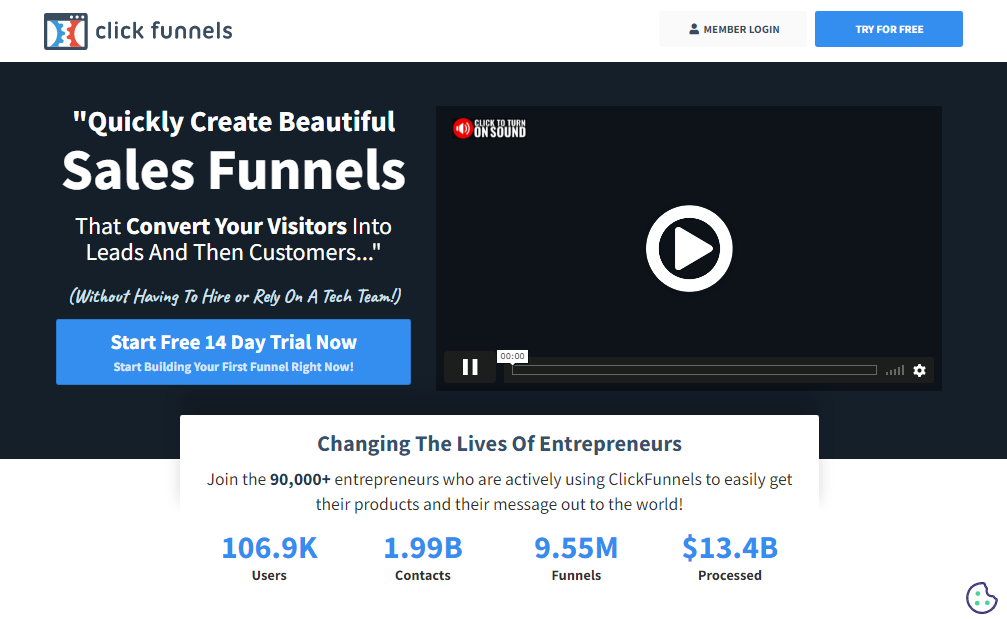
Task: Click the 106.9K Users statistic
Action: [x=269, y=558]
